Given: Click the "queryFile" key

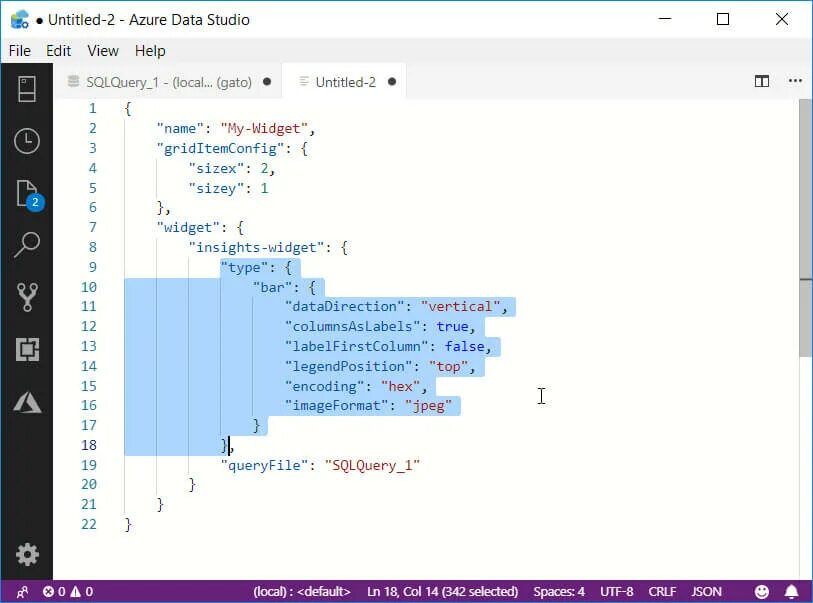Looking at the screenshot, I should tap(264, 466).
